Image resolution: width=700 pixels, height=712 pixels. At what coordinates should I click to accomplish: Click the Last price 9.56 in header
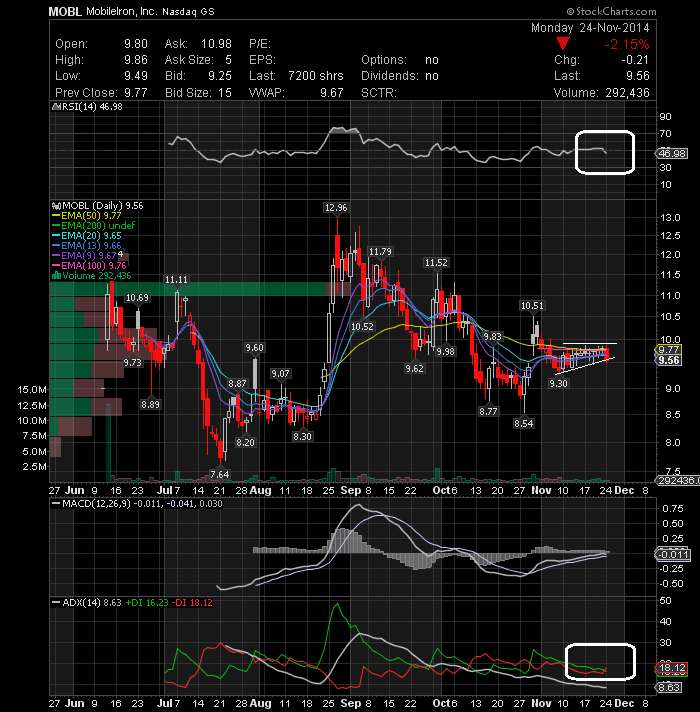coord(638,76)
